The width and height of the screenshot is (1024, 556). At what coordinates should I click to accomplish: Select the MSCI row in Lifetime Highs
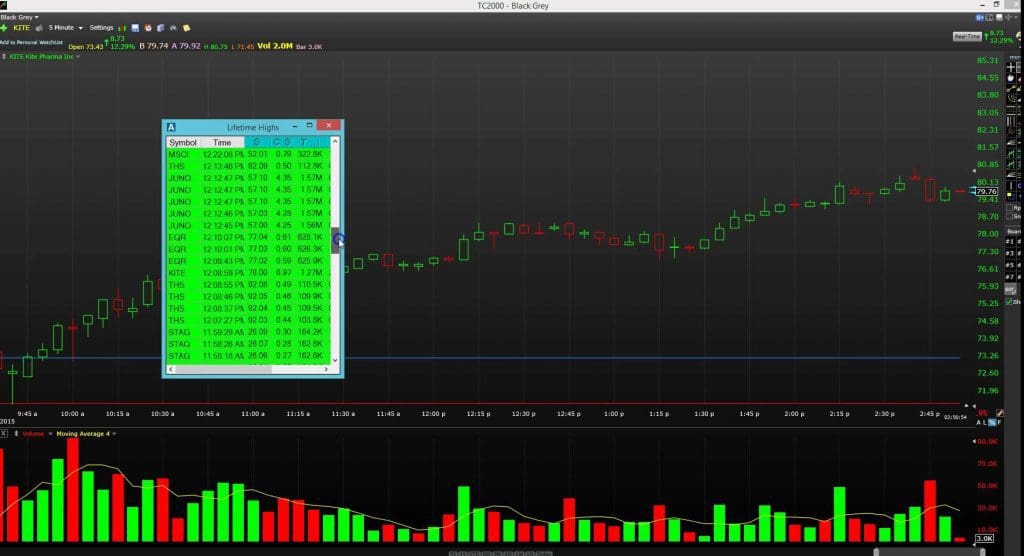pos(248,154)
